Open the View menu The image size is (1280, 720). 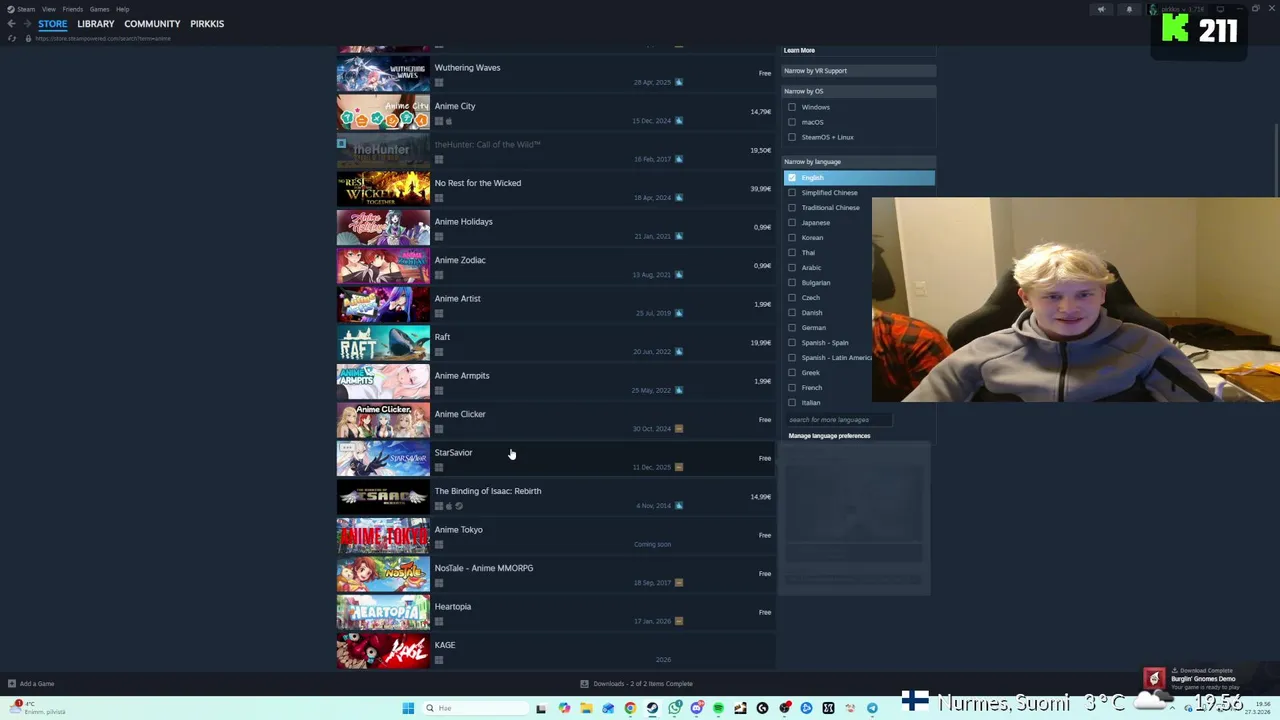pyautogui.click(x=48, y=9)
